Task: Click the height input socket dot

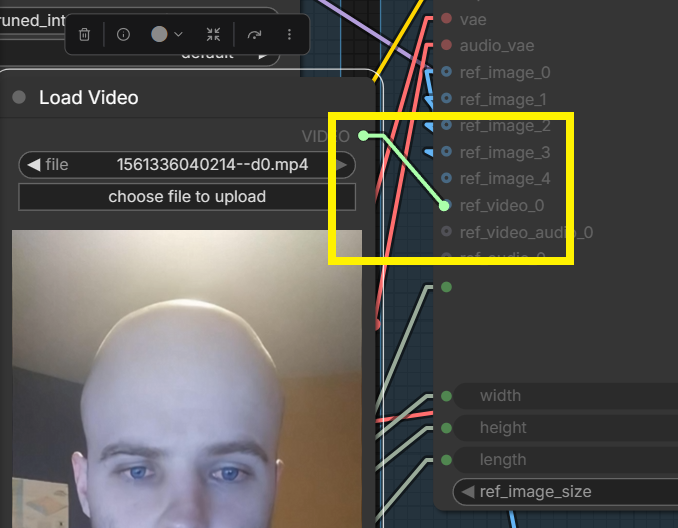Action: pos(446,428)
